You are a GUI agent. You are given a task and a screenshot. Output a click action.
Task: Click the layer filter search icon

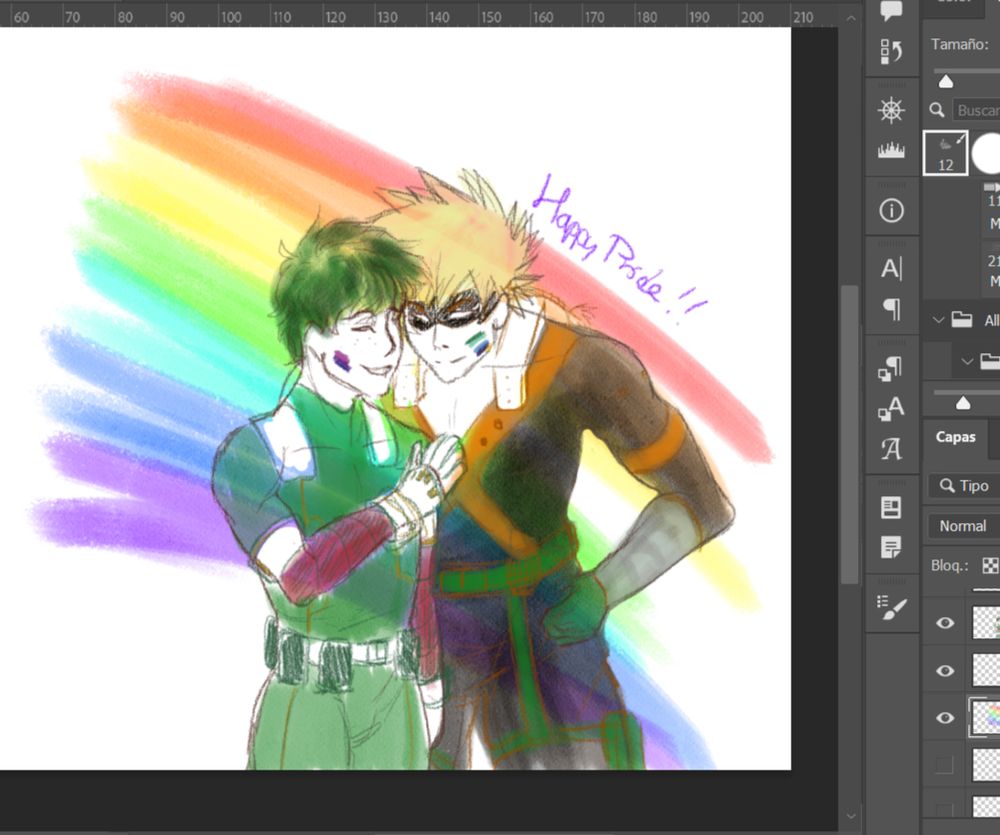(x=947, y=485)
